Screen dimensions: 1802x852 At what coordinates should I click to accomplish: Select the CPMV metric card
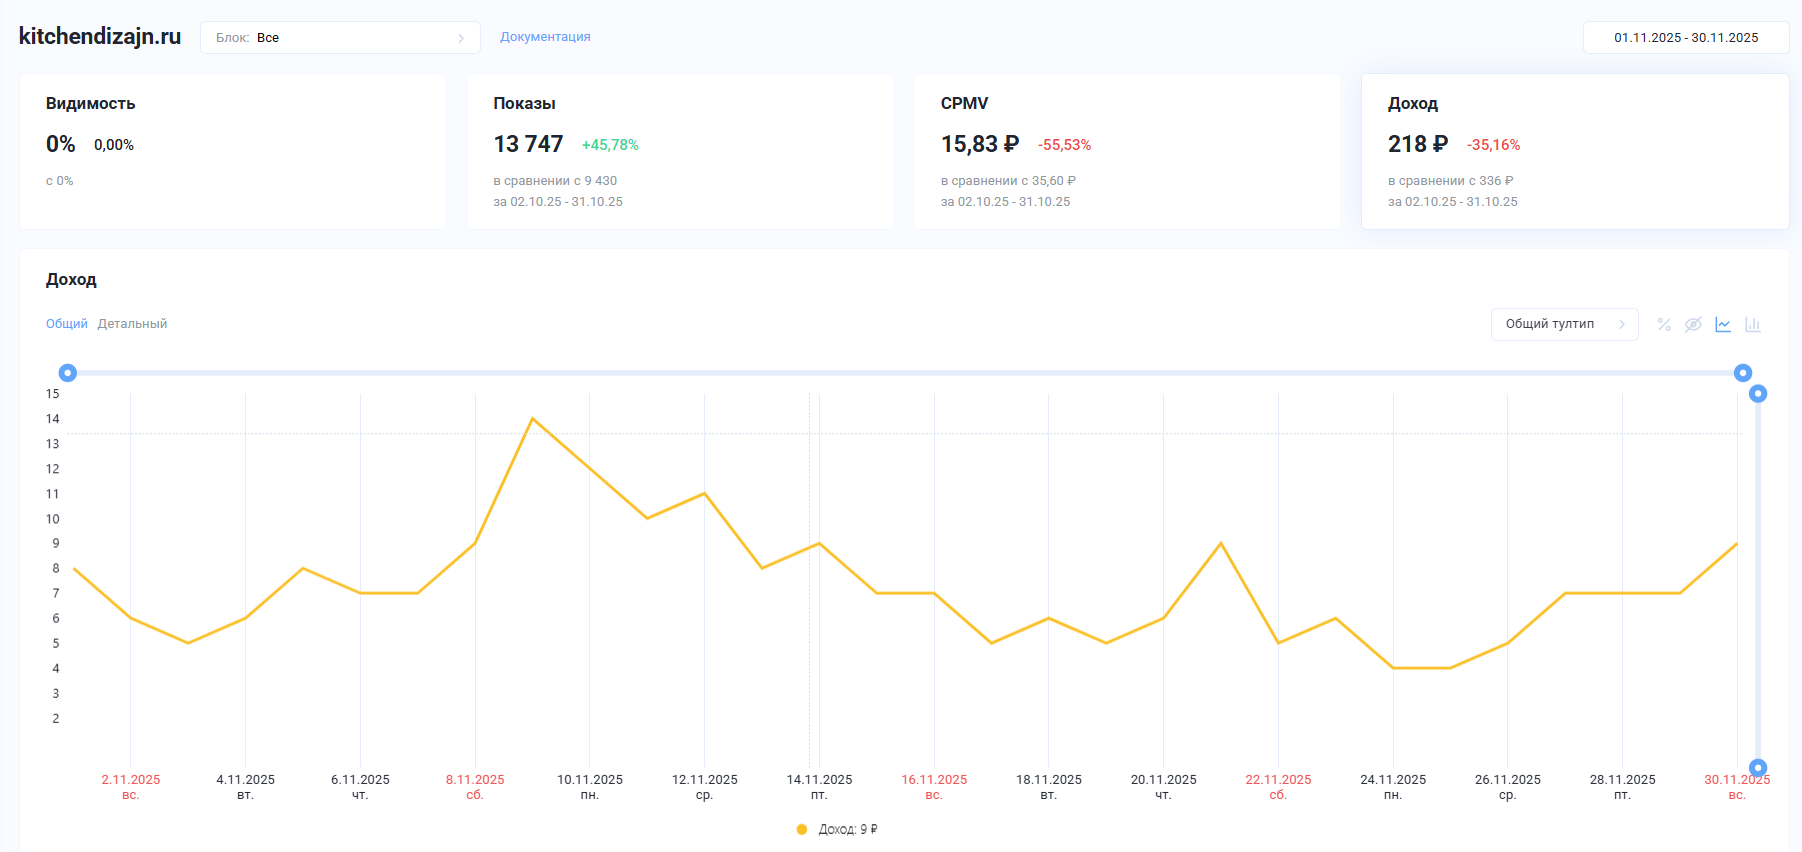pyautogui.click(x=1127, y=151)
